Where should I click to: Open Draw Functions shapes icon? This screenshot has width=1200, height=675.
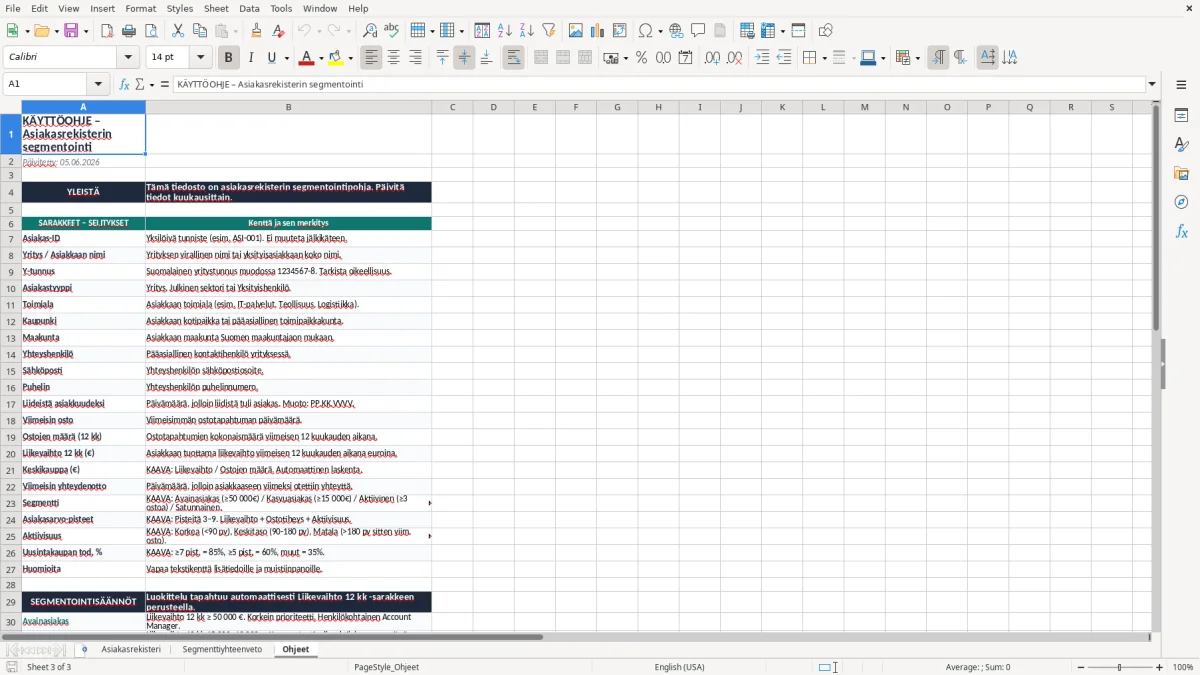pos(825,31)
